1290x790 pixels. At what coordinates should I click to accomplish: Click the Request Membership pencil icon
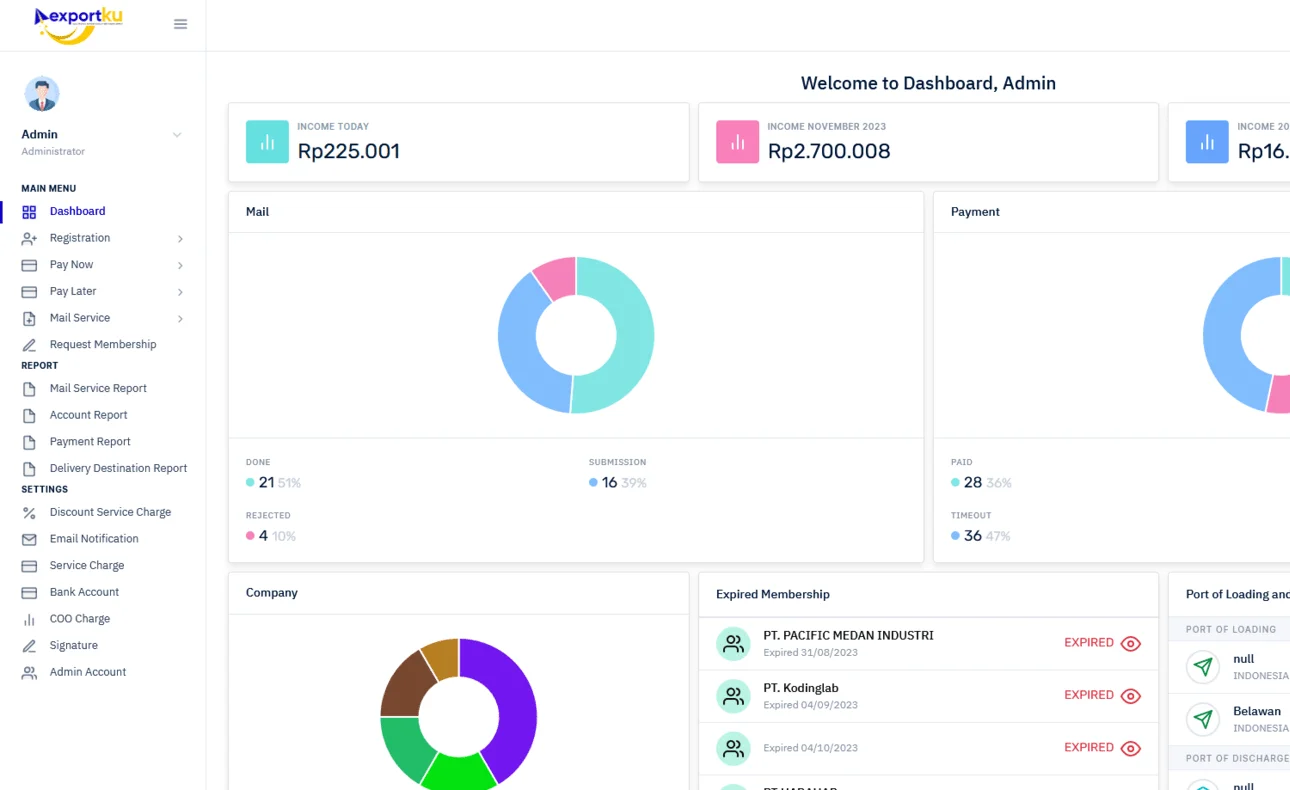click(x=29, y=345)
